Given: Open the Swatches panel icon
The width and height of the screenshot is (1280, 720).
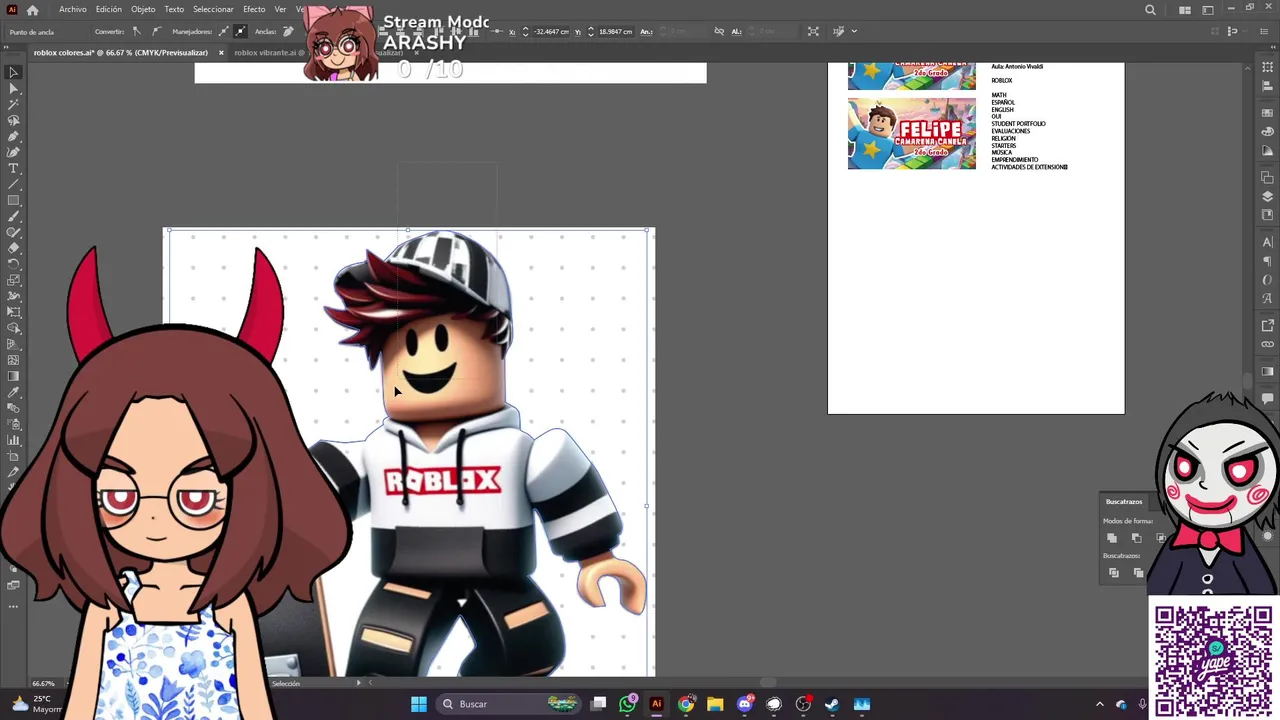Looking at the screenshot, I should (1268, 113).
